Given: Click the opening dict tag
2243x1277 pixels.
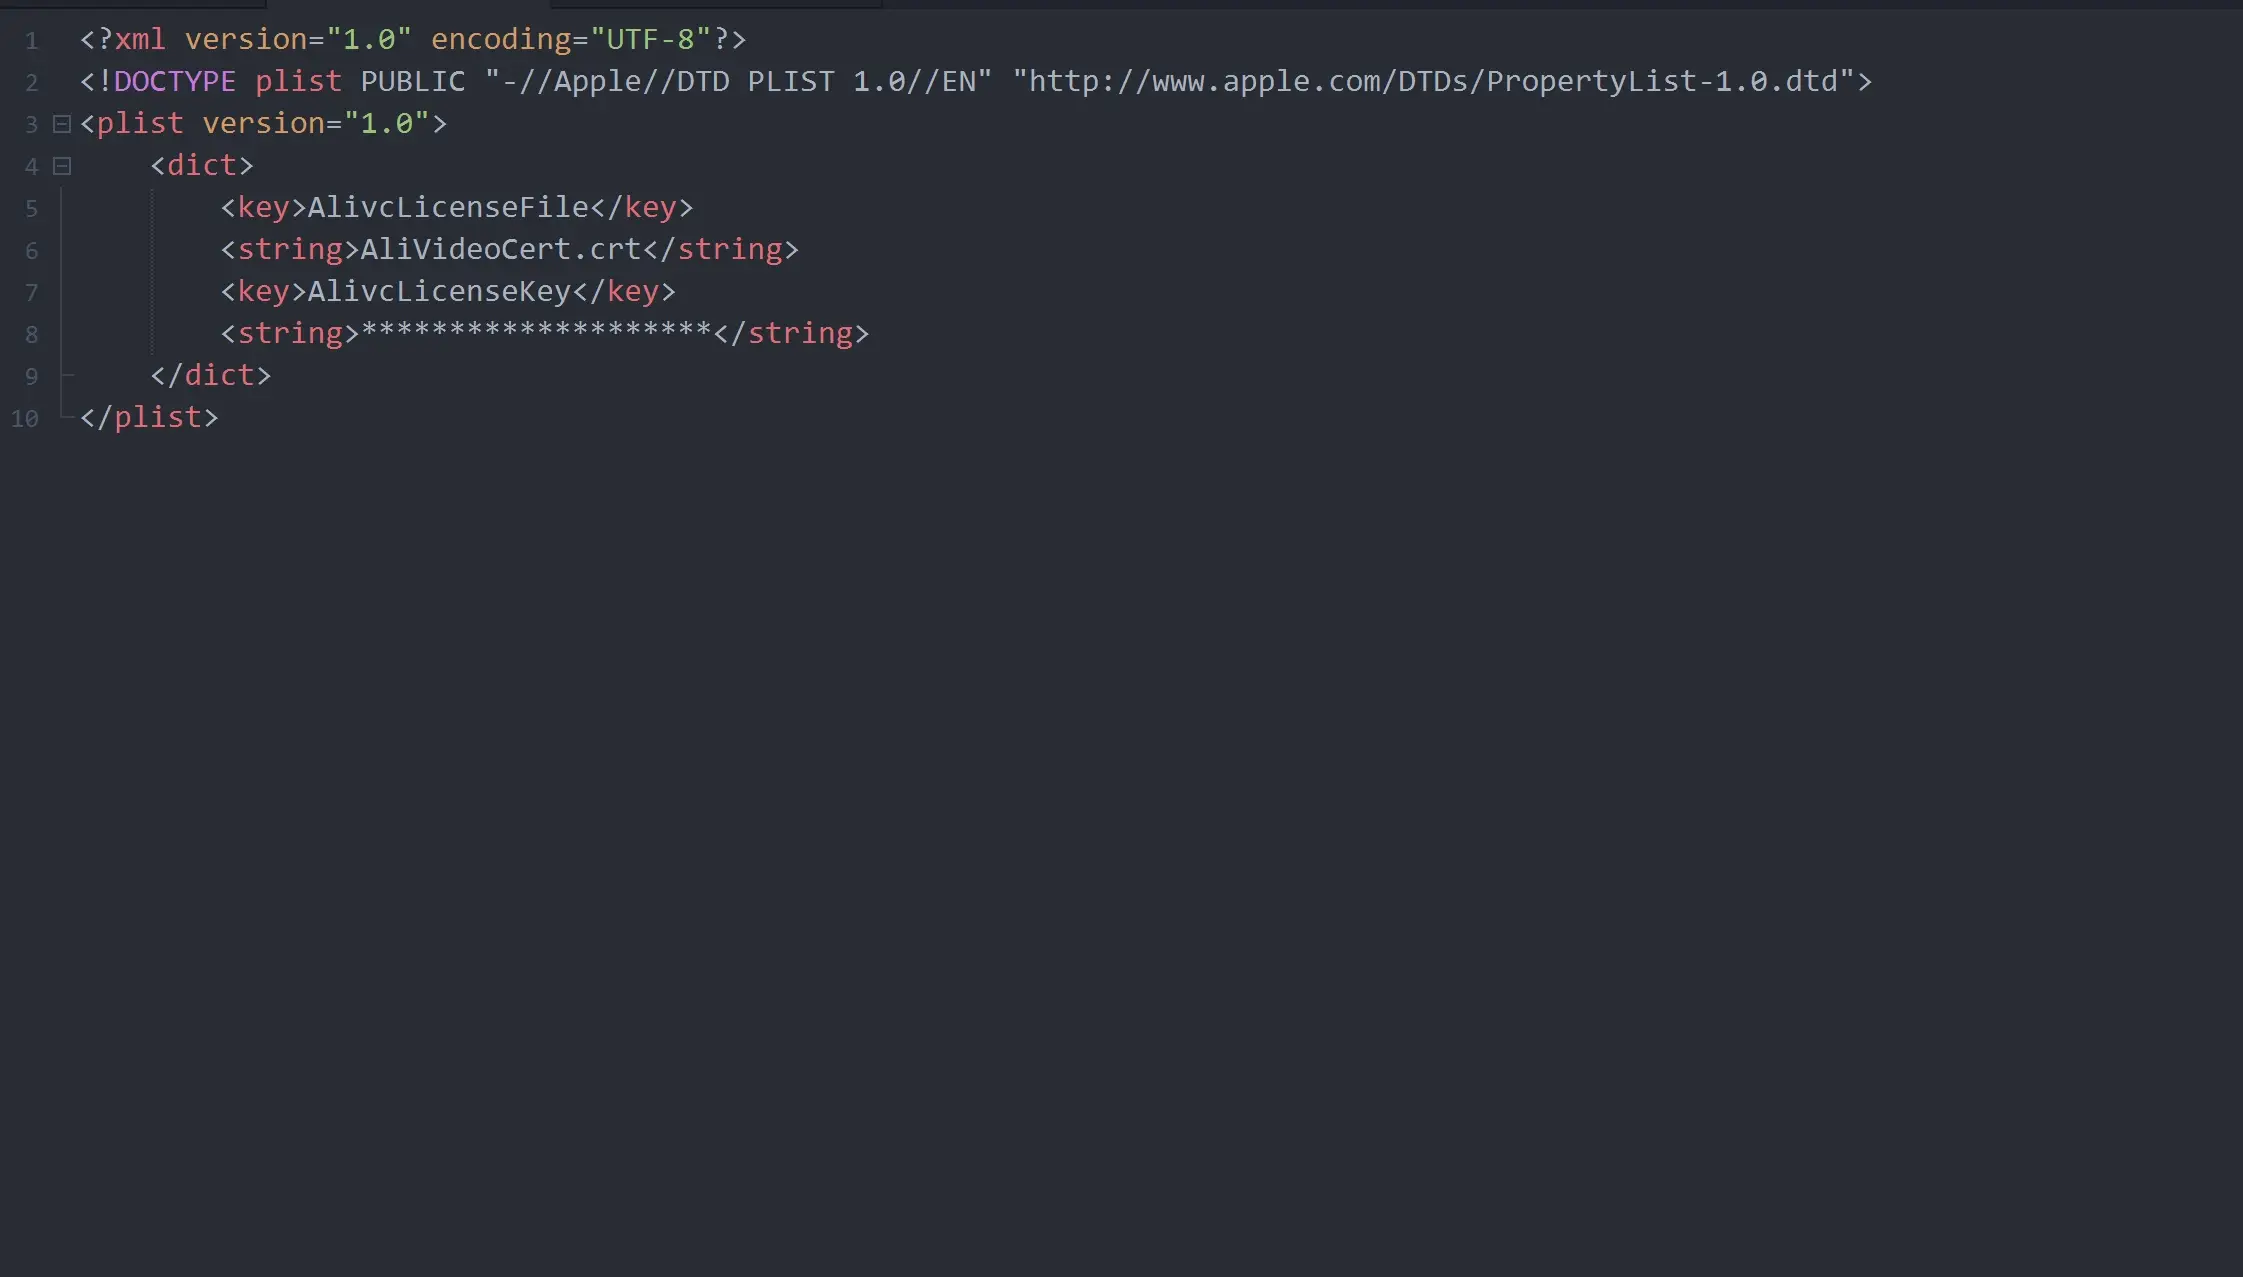Looking at the screenshot, I should 202,165.
